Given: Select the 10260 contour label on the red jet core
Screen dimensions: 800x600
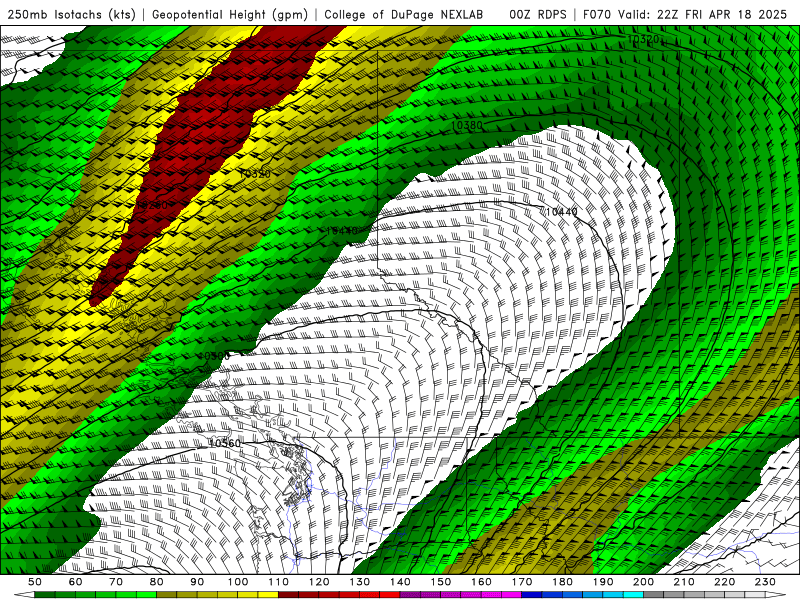Looking at the screenshot, I should pos(152,205).
